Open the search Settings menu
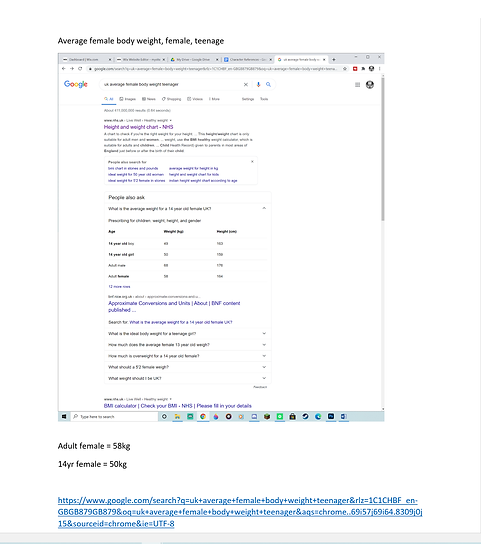The image size is (481, 544). tap(248, 99)
